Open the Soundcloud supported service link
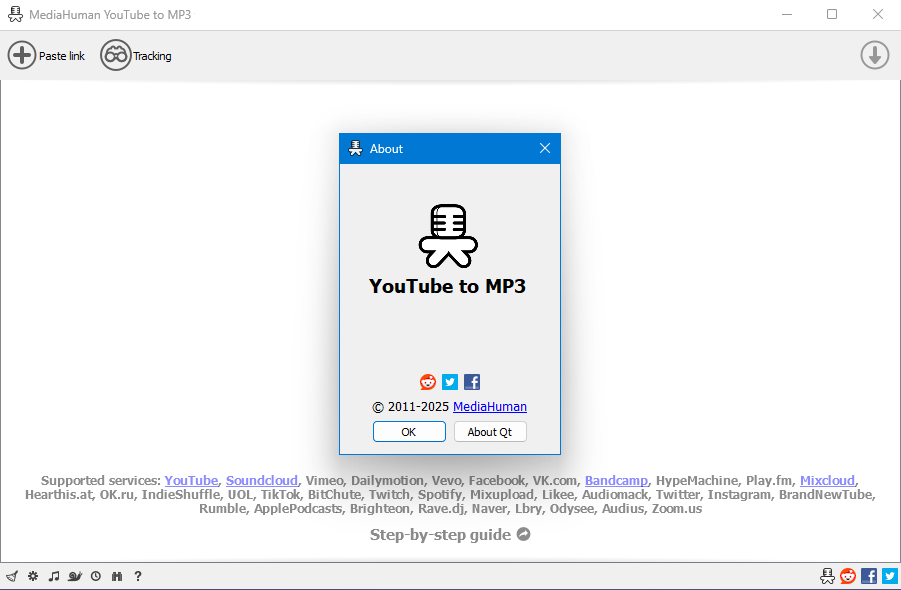This screenshot has width=901, height=590. [261, 480]
